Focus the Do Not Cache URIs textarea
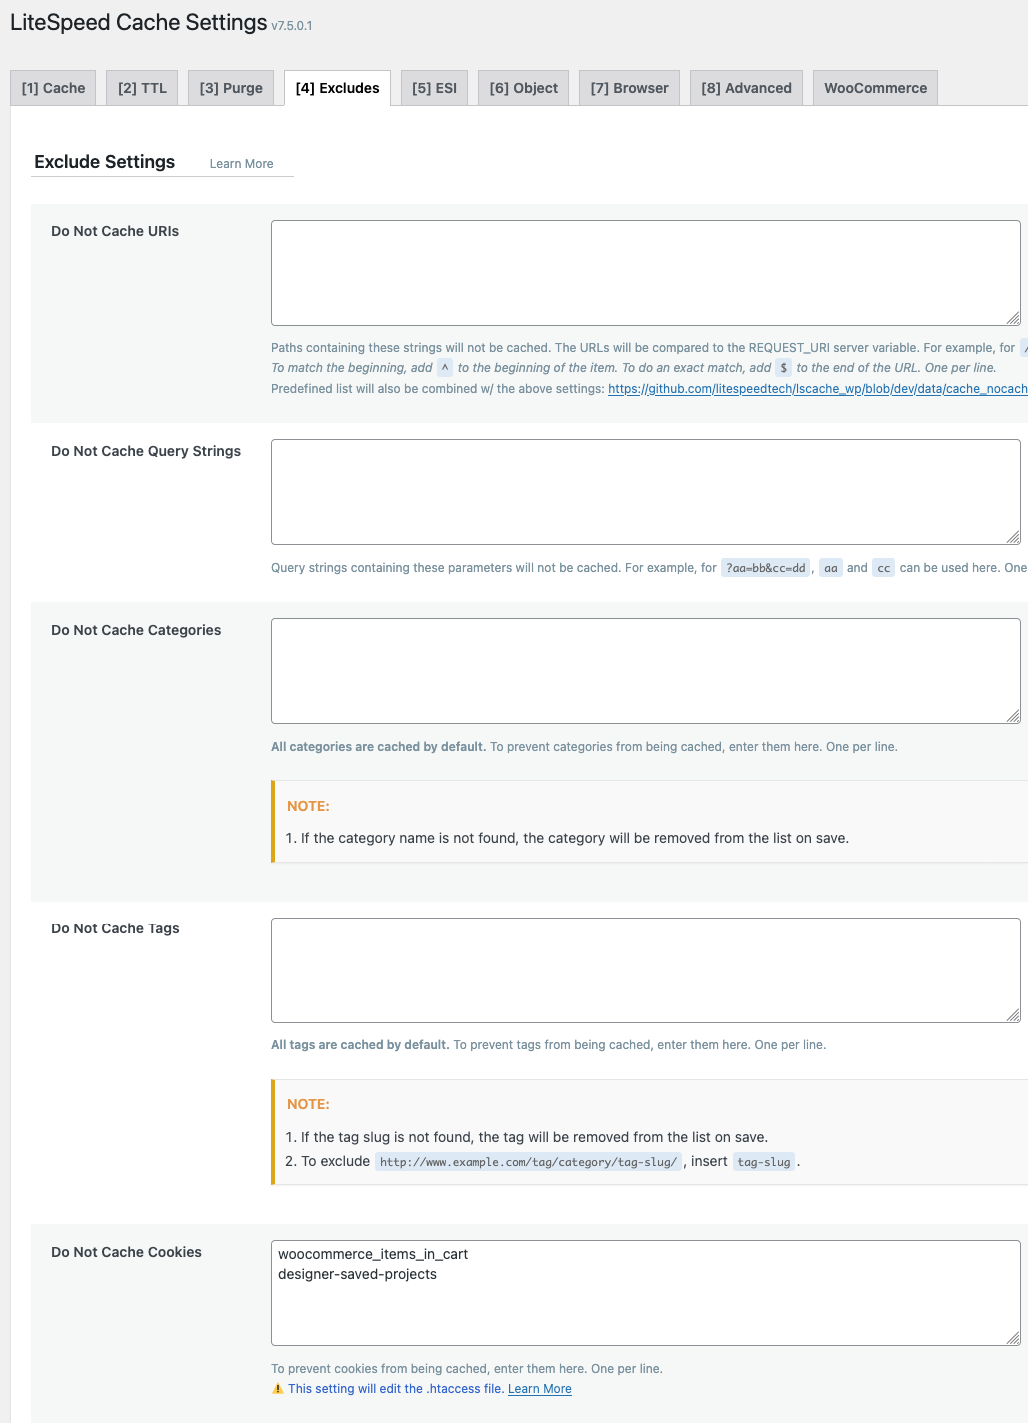 click(645, 272)
